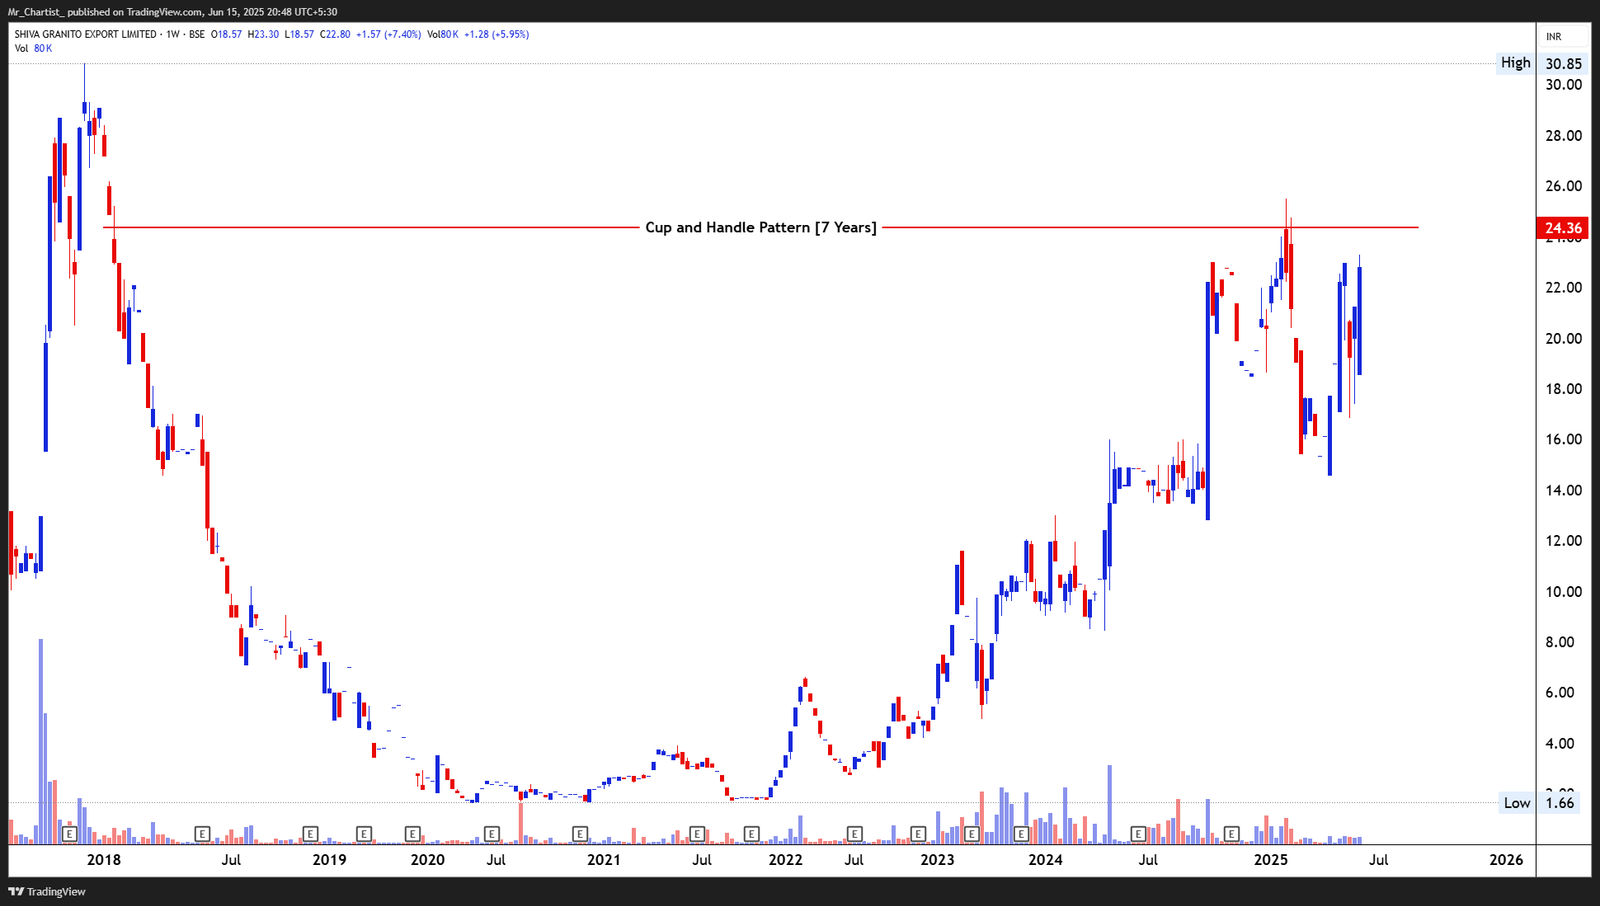
Task: Click the first earnings marker left of 2018
Action: pyautogui.click(x=69, y=833)
